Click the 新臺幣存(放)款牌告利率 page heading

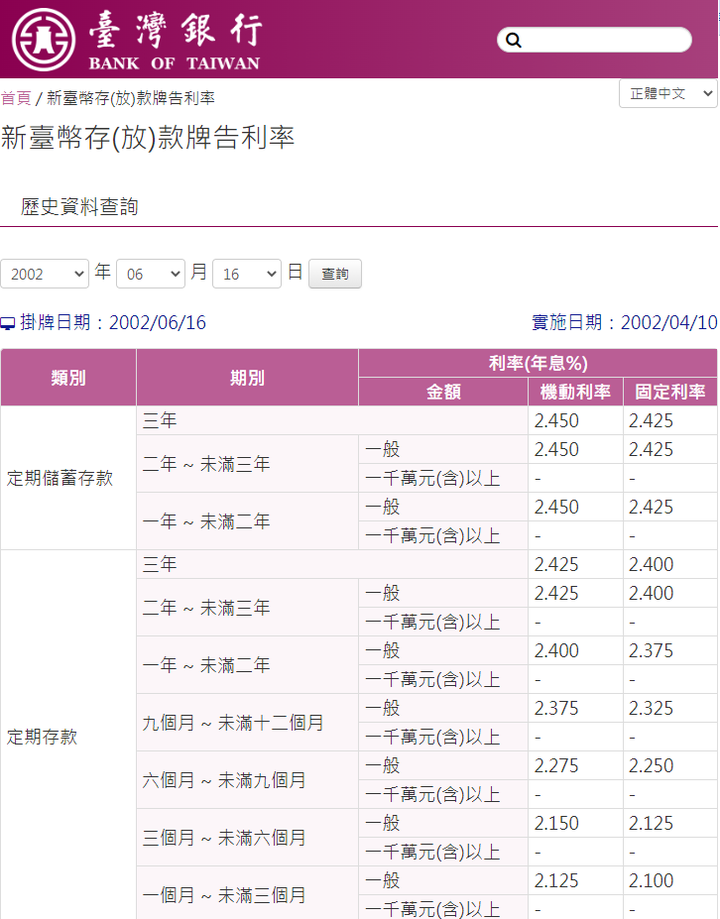148,138
